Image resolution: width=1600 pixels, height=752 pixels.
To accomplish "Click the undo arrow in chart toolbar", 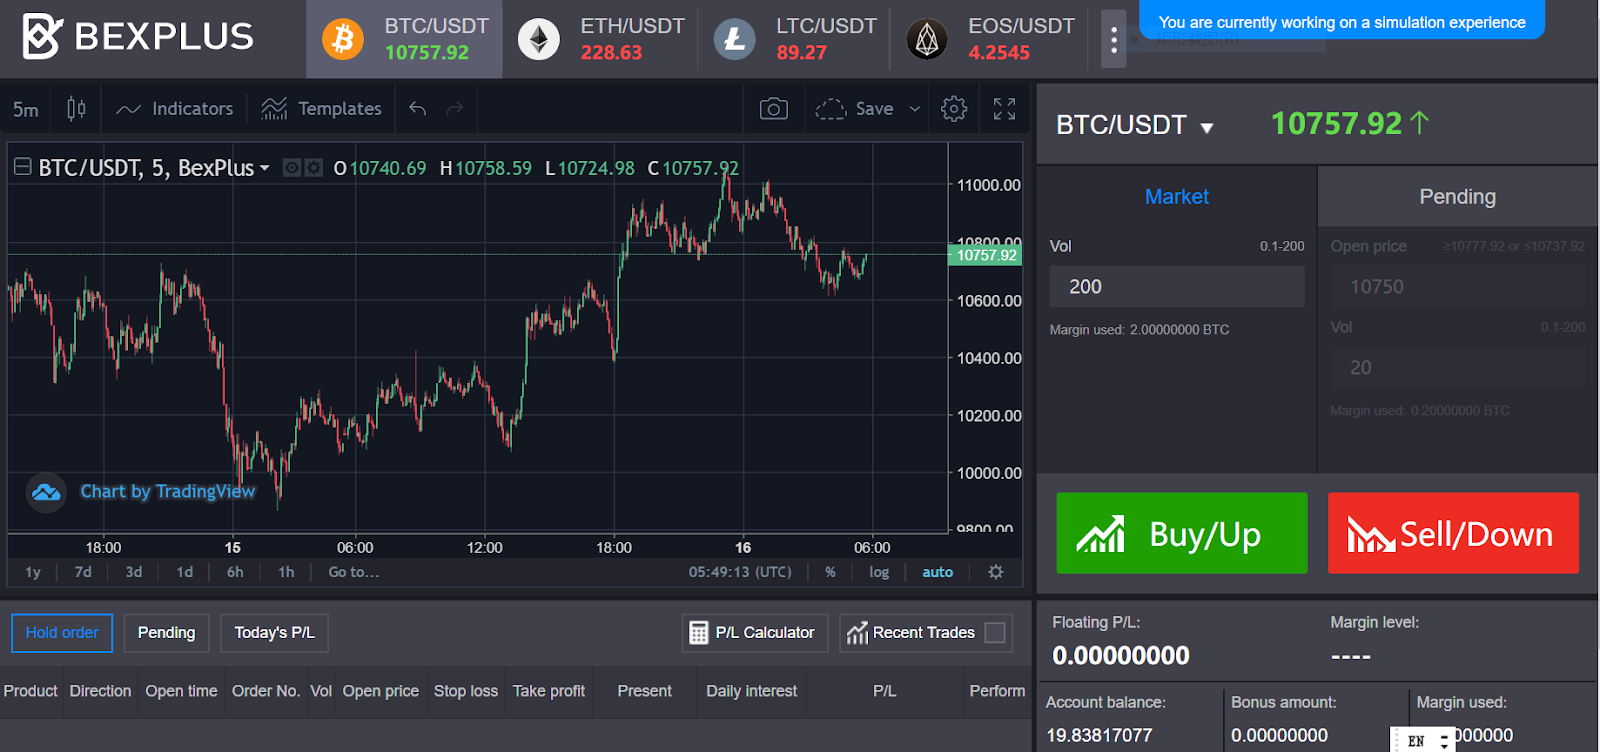I will pyautogui.click(x=418, y=108).
